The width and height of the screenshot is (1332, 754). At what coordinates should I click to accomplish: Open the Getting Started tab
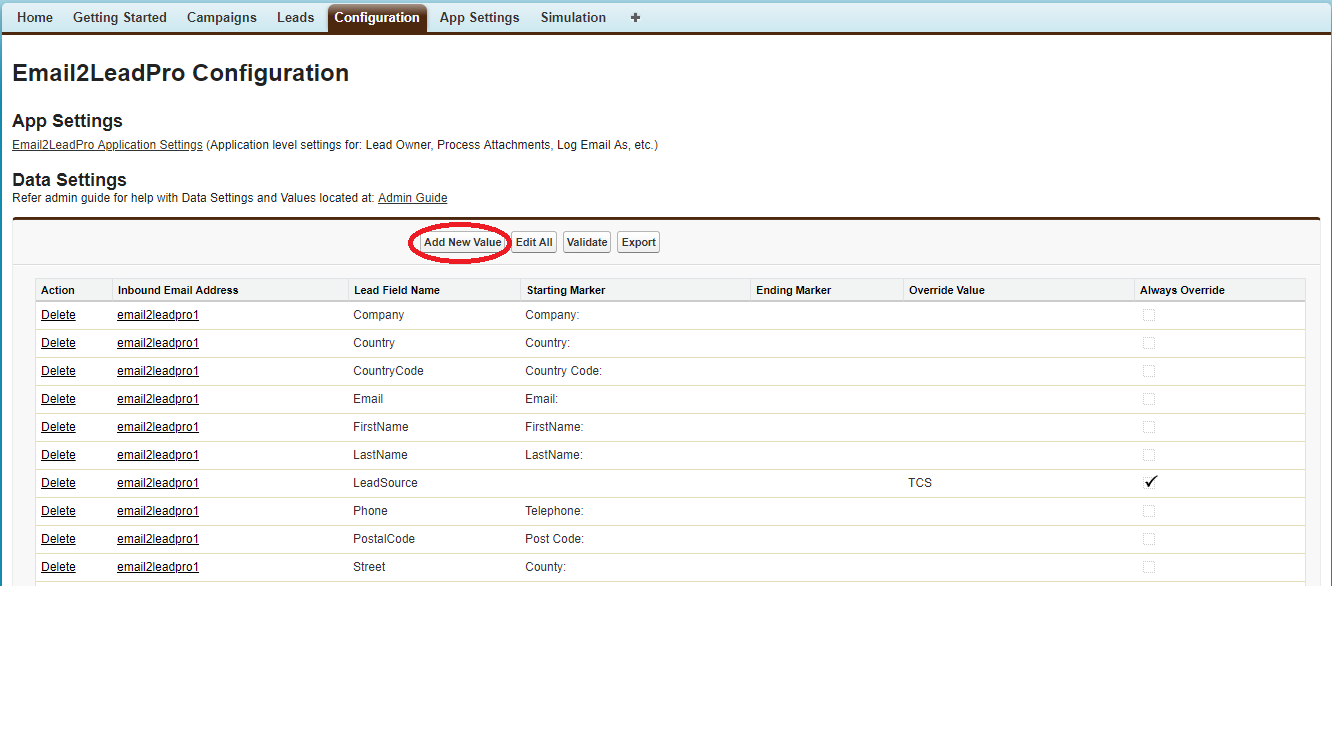pyautogui.click(x=120, y=18)
